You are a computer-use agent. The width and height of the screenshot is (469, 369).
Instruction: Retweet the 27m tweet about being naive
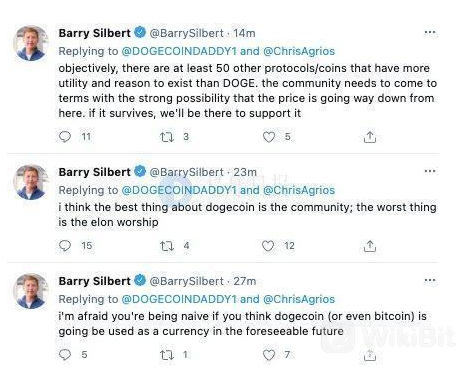click(x=167, y=355)
